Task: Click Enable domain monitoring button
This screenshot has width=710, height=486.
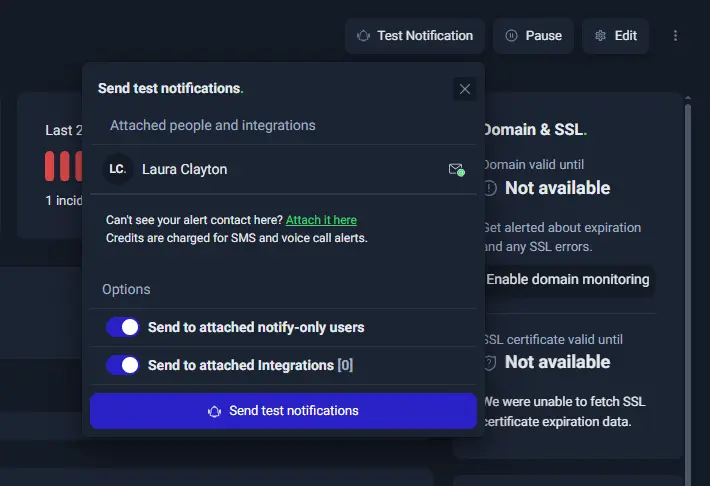Action: [568, 279]
